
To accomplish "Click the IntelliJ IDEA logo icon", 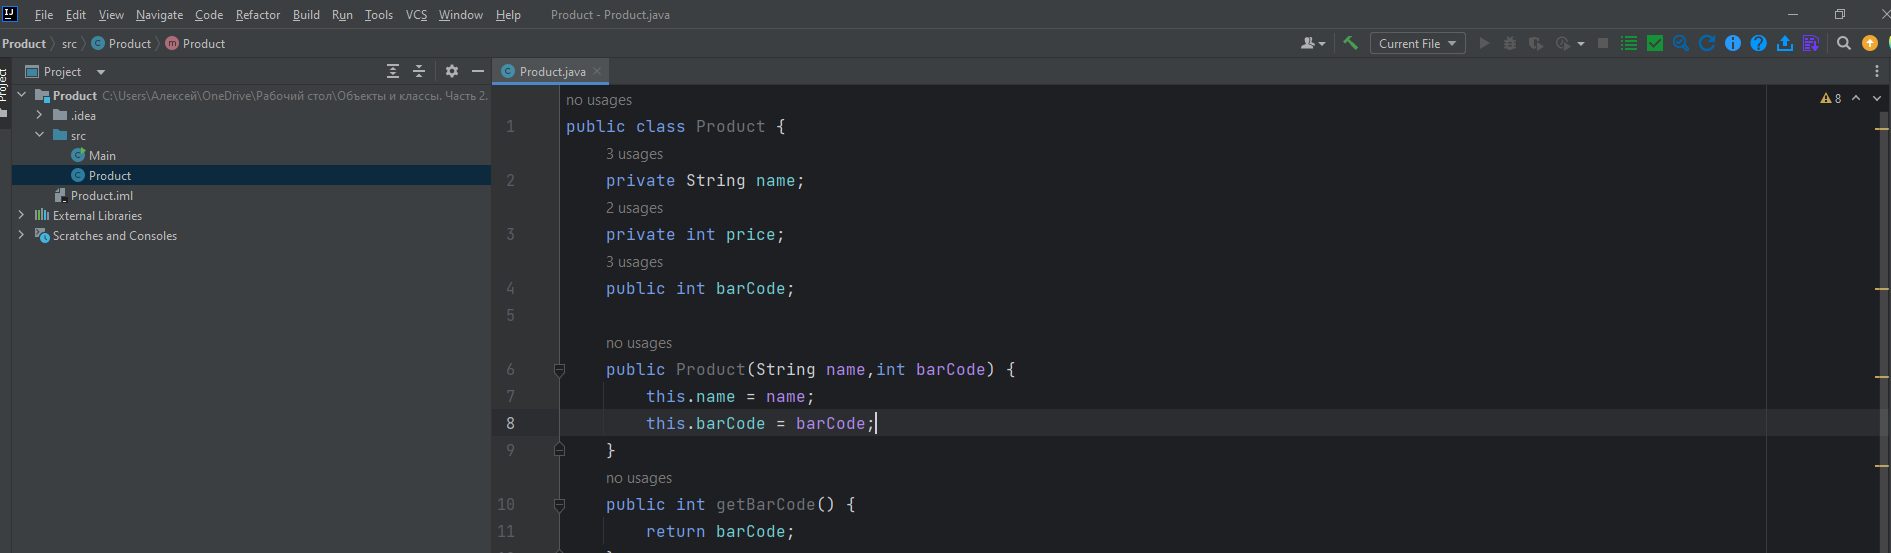I will coord(10,14).
